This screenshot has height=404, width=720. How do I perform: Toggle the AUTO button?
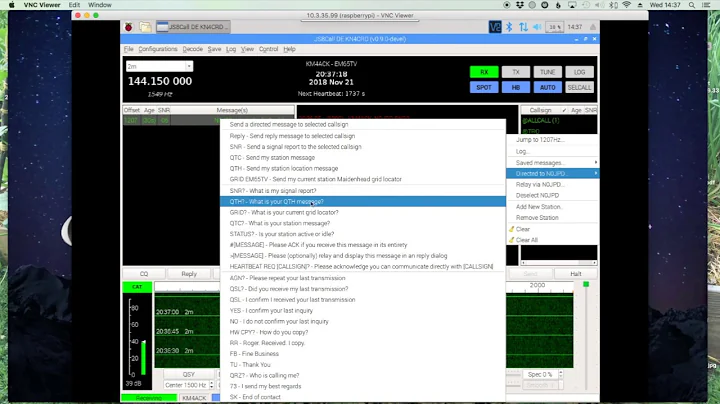[547, 87]
